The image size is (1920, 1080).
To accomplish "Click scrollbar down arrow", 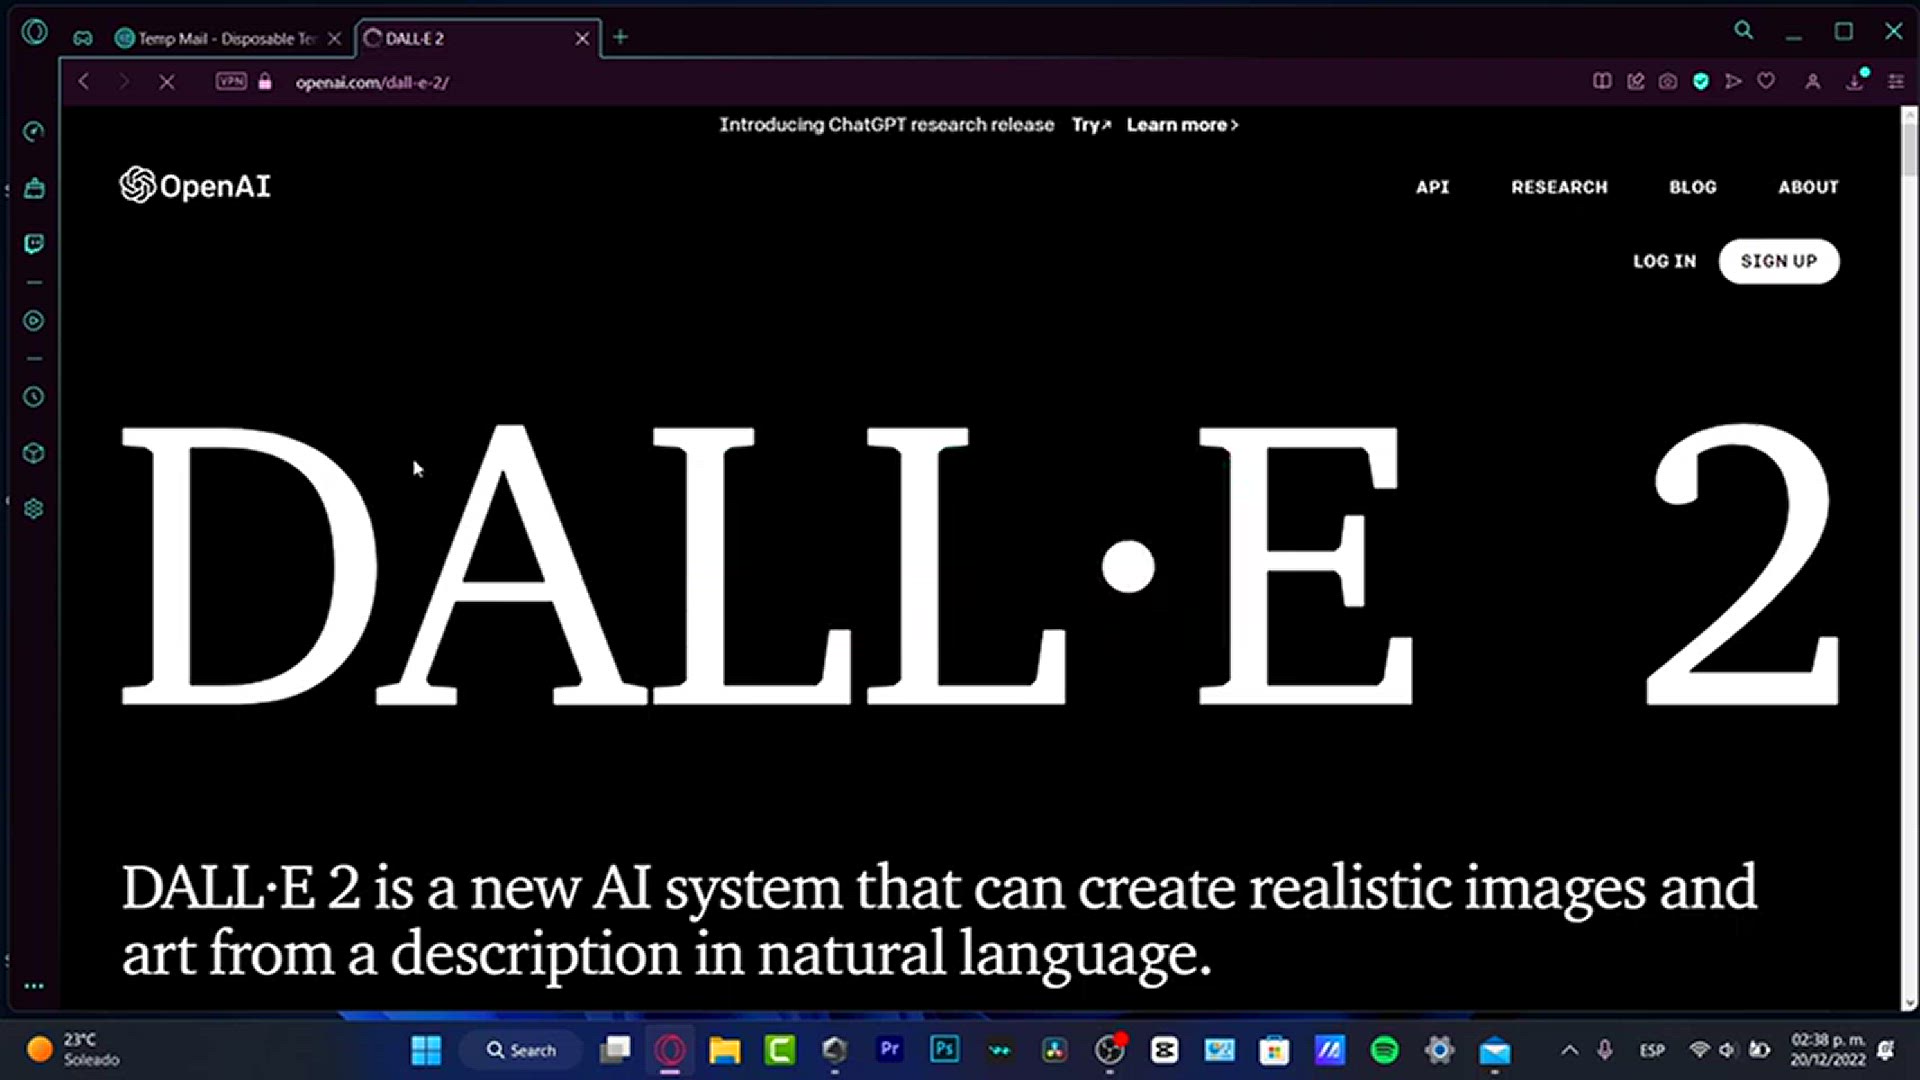I will [x=1909, y=1003].
